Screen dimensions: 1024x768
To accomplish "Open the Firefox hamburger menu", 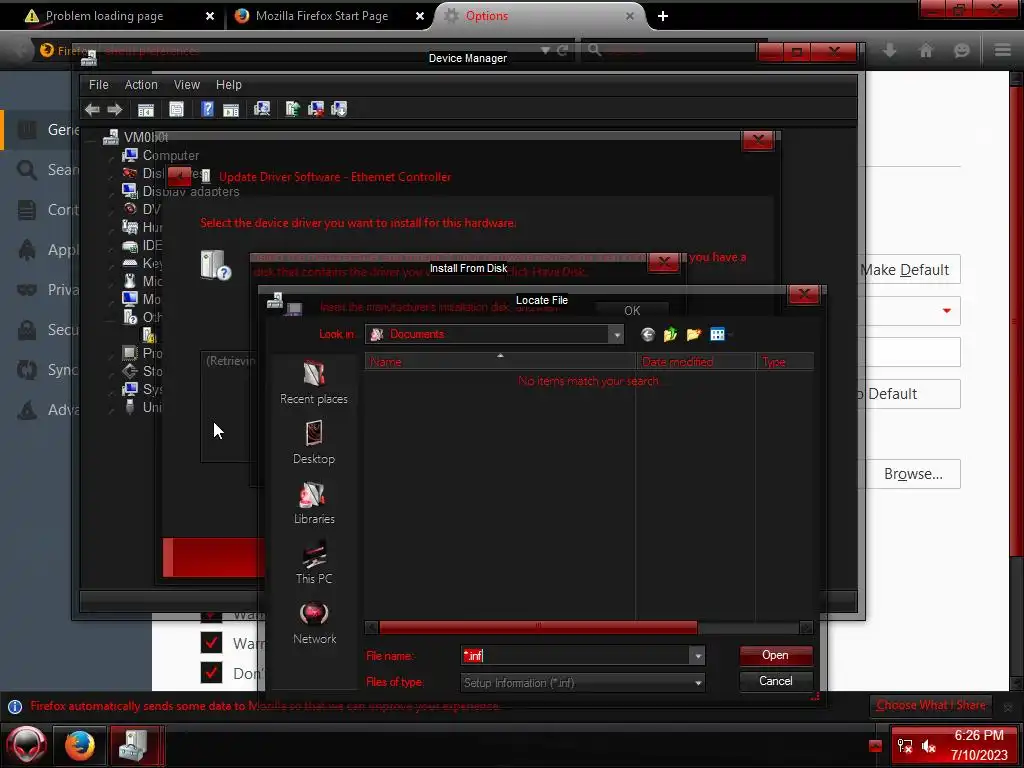I will (1002, 50).
